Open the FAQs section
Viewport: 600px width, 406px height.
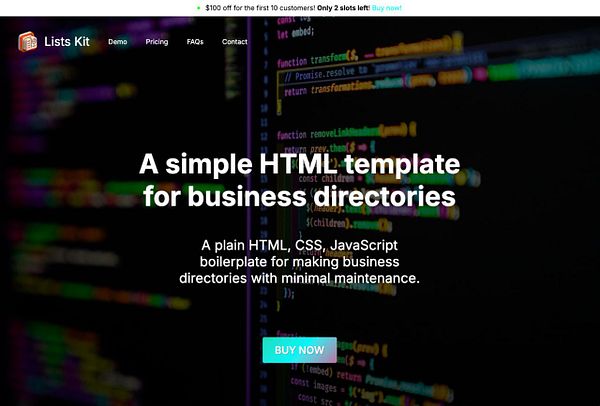click(x=195, y=42)
